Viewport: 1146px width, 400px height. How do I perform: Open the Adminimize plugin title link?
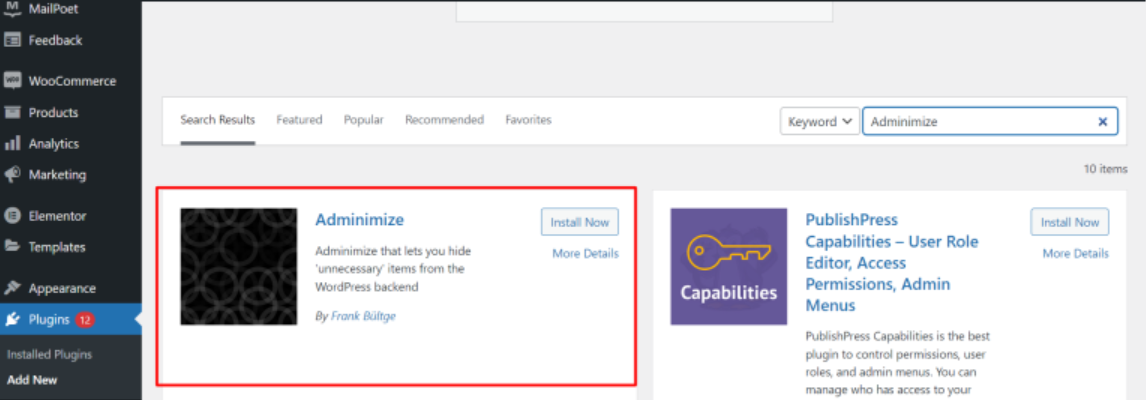click(x=360, y=220)
